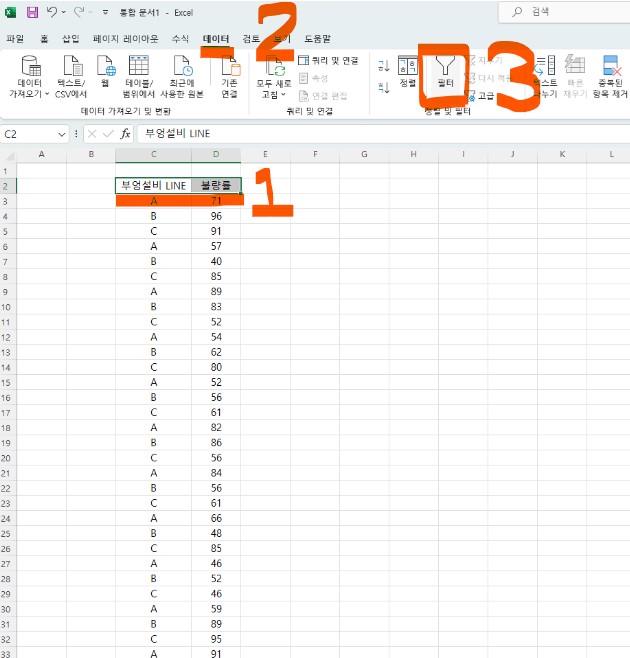This screenshot has width=630, height=658.
Task: Click cell D30 containing 59
Action: click(x=216, y=609)
